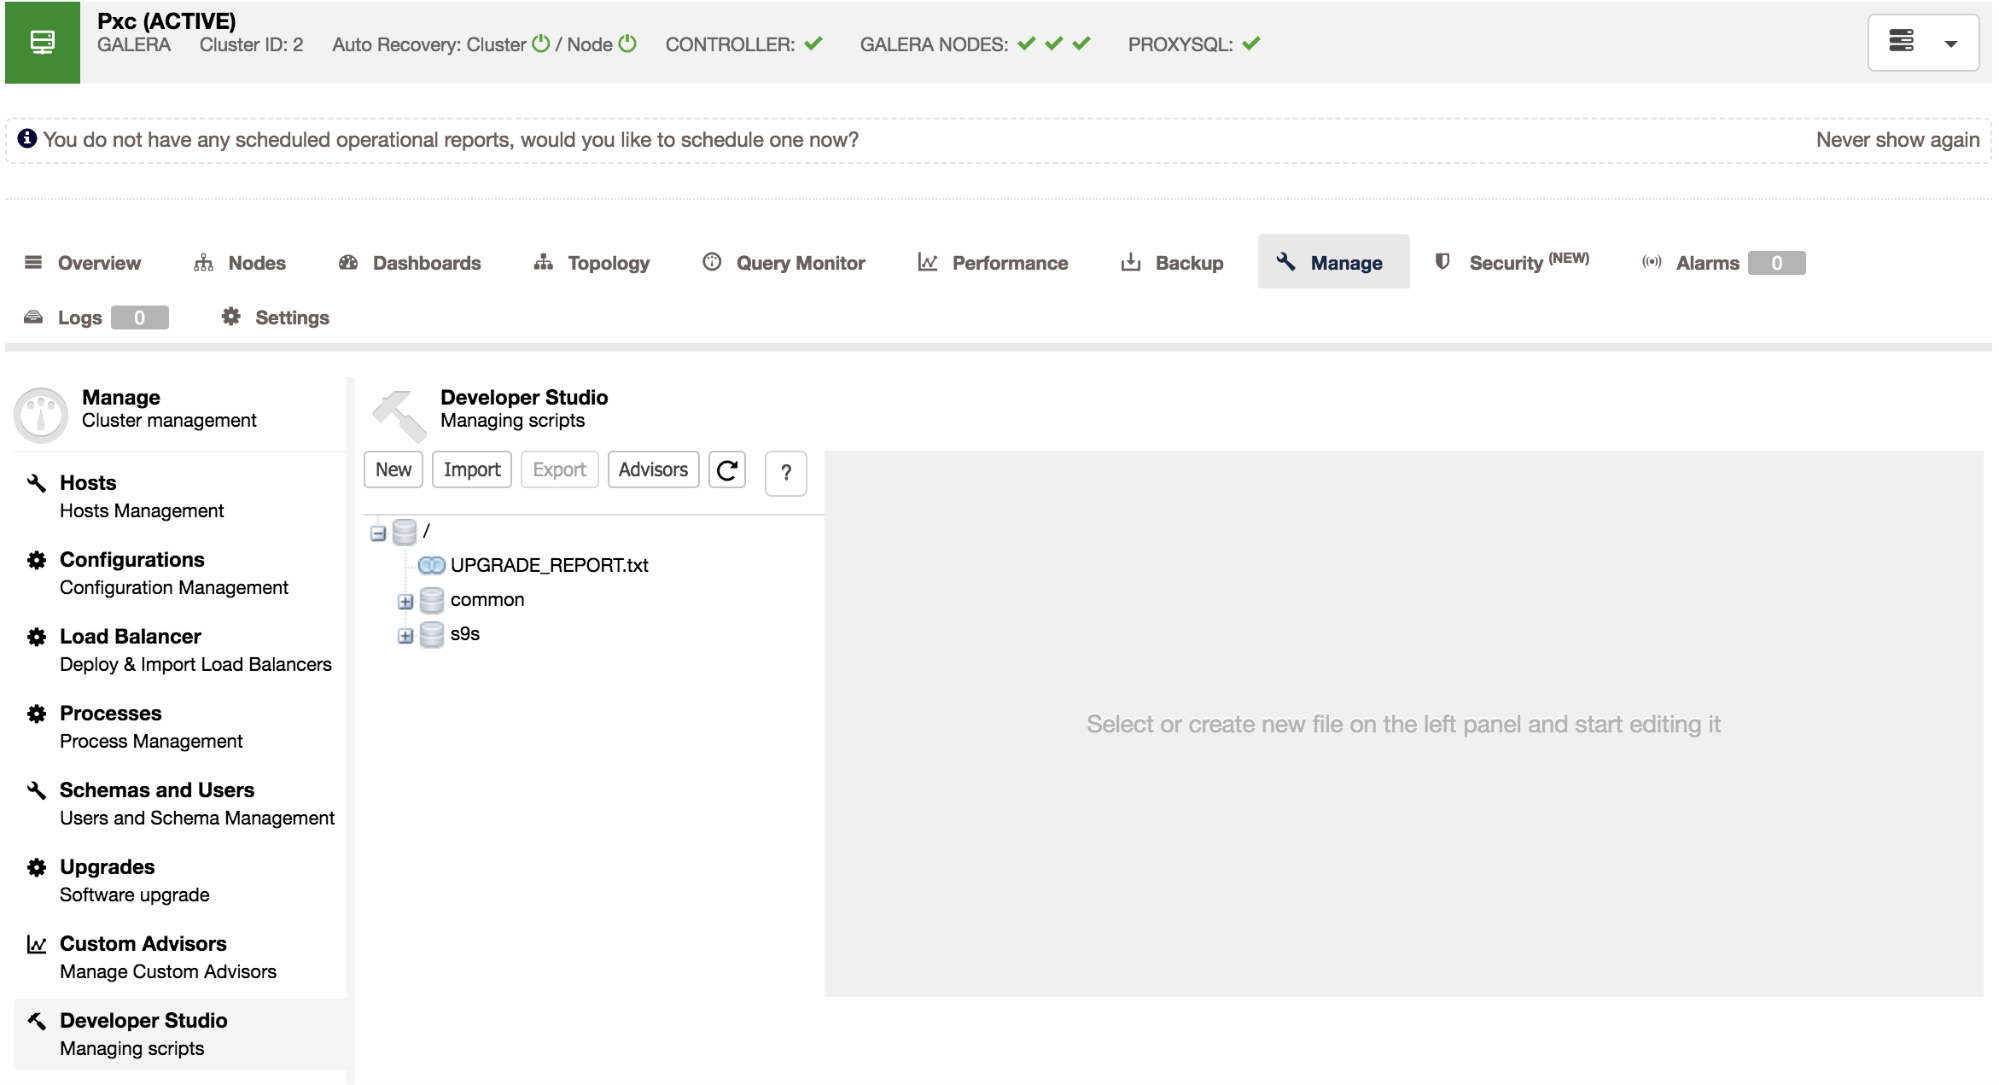
Task: Click the first GALERA NODES checkmark
Action: tap(1027, 44)
